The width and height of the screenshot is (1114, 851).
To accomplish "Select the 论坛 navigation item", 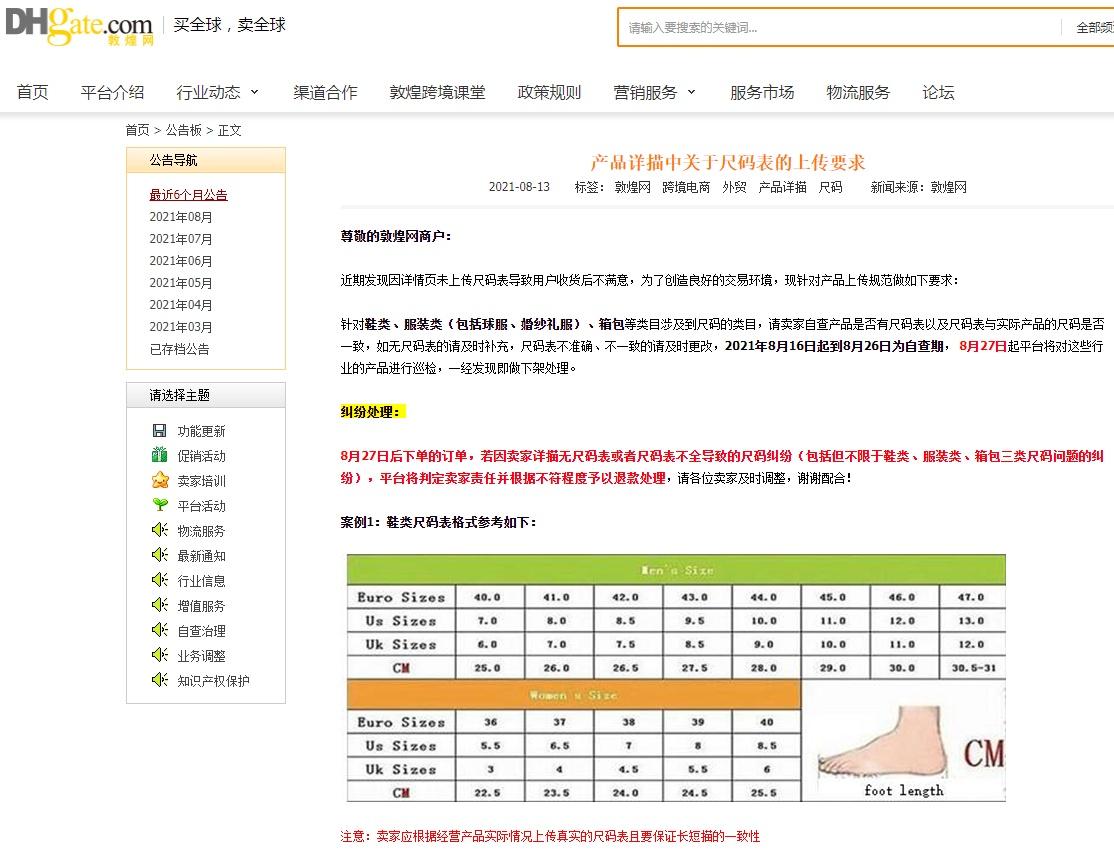I will (938, 92).
